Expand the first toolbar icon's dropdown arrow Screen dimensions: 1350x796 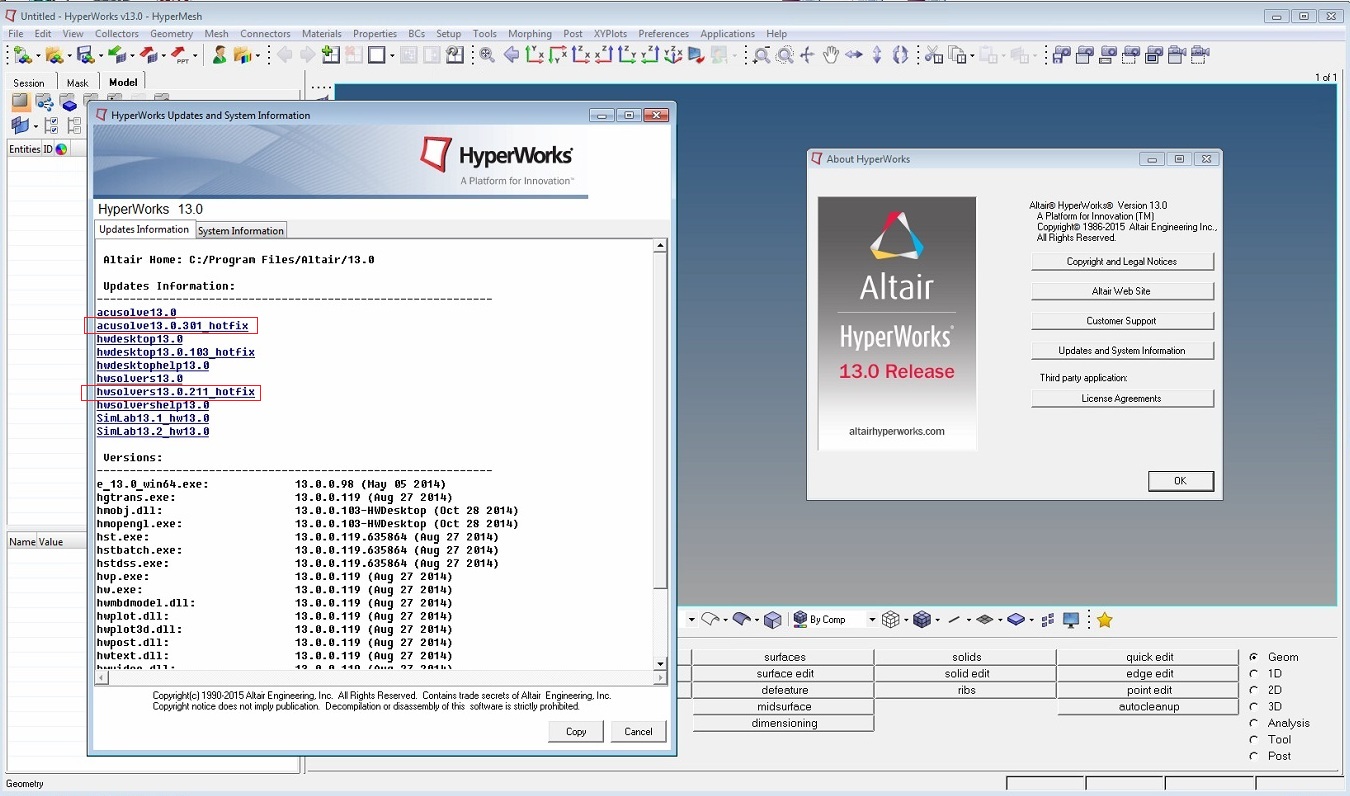pyautogui.click(x=38, y=55)
